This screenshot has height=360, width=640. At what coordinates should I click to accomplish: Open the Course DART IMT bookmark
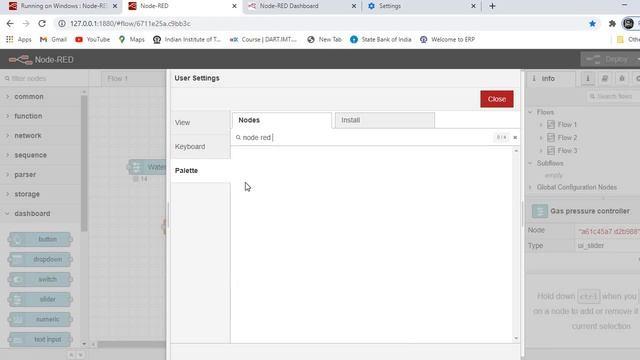coord(263,40)
